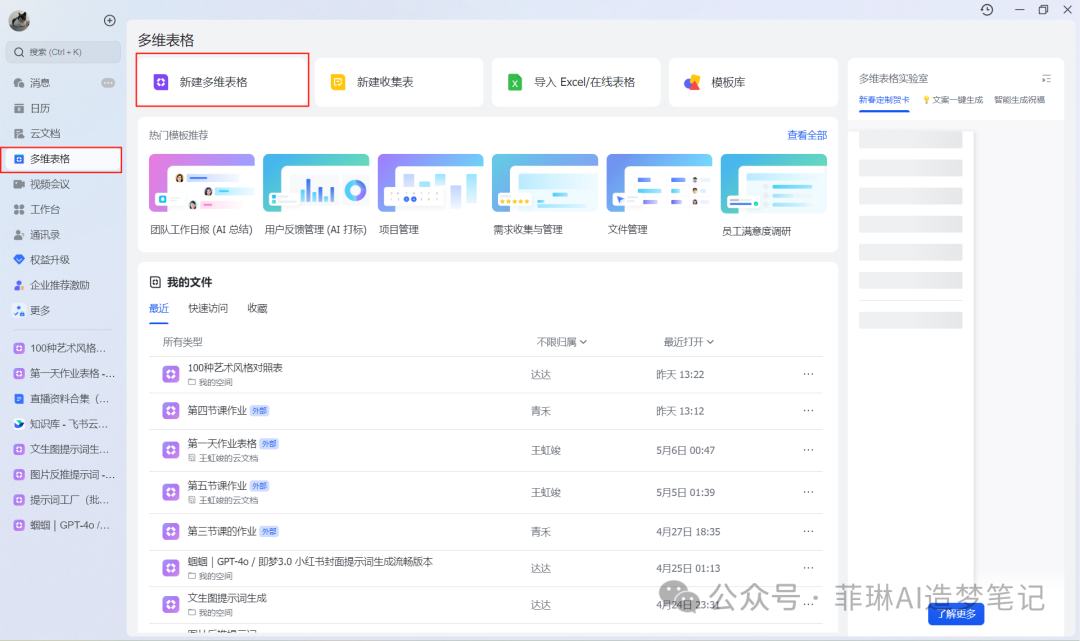Open file 文生图提示词生成 in list
The image size is (1080, 641).
pyautogui.click(x=227, y=598)
